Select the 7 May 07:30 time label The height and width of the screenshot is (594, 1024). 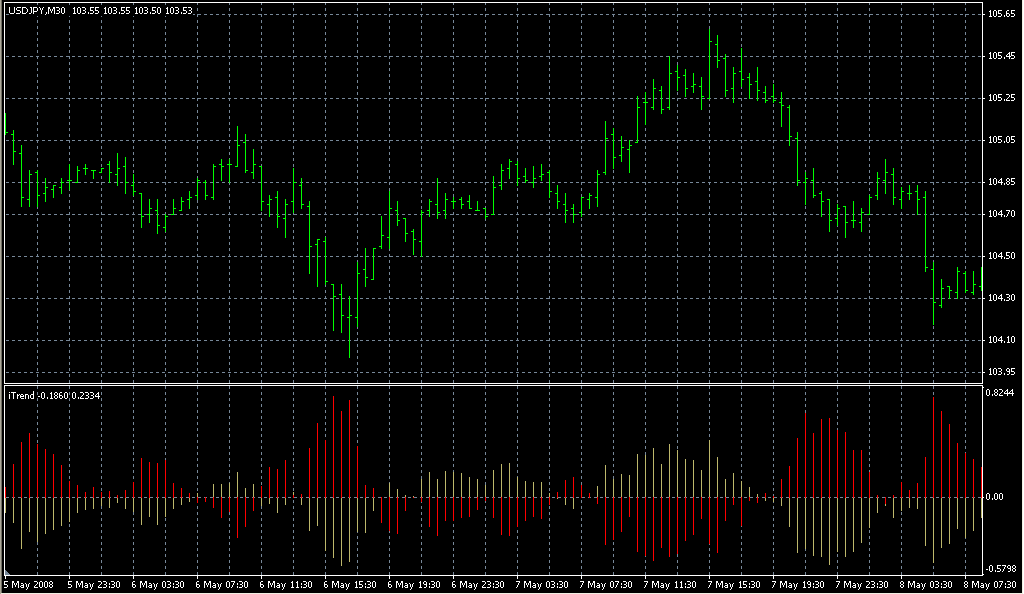[606, 585]
